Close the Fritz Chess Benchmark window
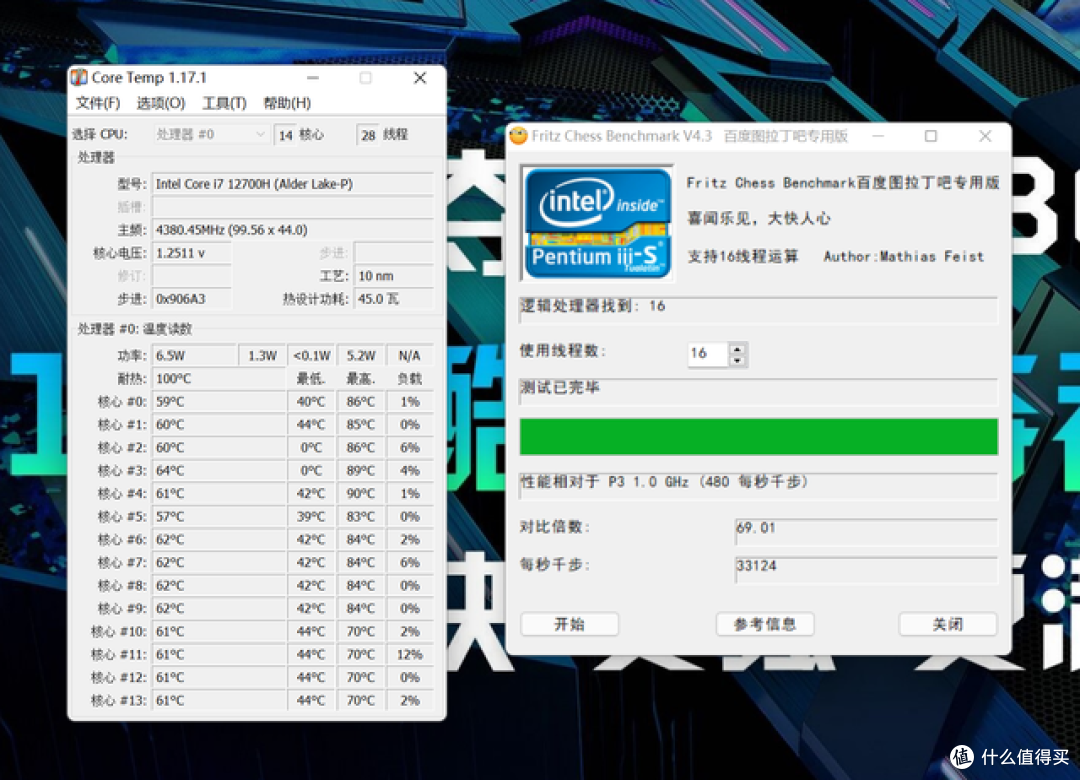 coord(985,136)
